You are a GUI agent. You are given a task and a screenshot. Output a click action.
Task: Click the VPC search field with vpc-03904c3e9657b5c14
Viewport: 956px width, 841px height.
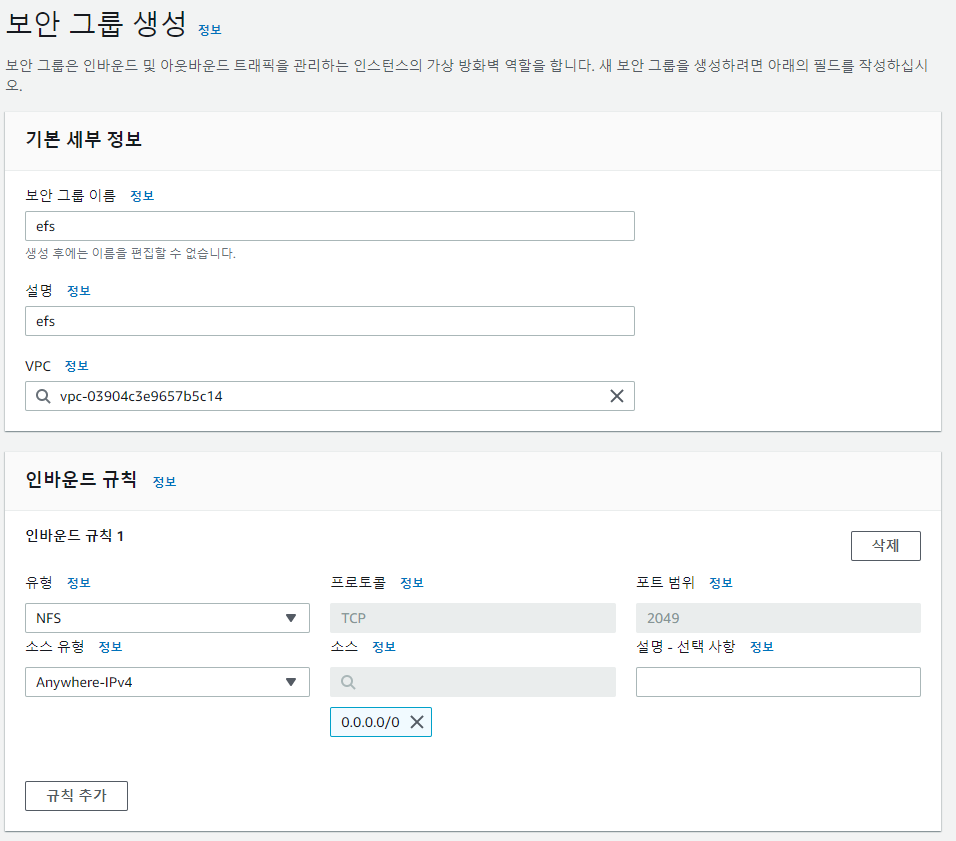point(330,396)
